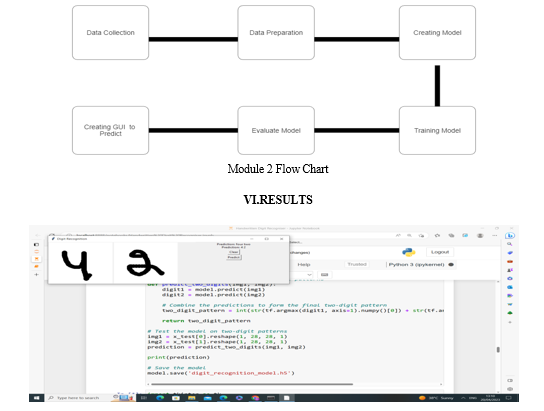Click the 'Data Preparation' flowchart box
This screenshot has height=411, width=544.
[276, 33]
